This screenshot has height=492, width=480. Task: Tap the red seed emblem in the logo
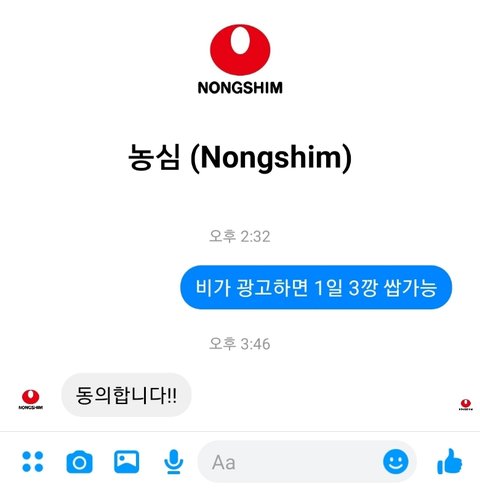(240, 49)
